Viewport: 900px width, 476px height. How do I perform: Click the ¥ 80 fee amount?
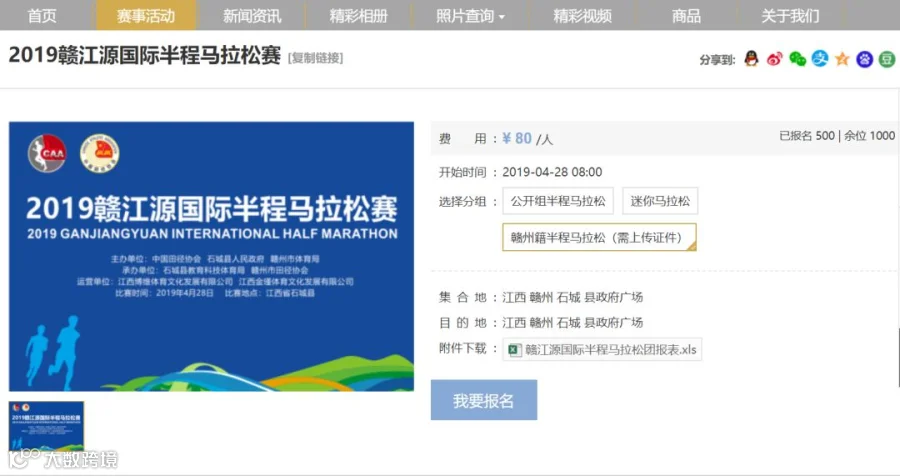517,138
